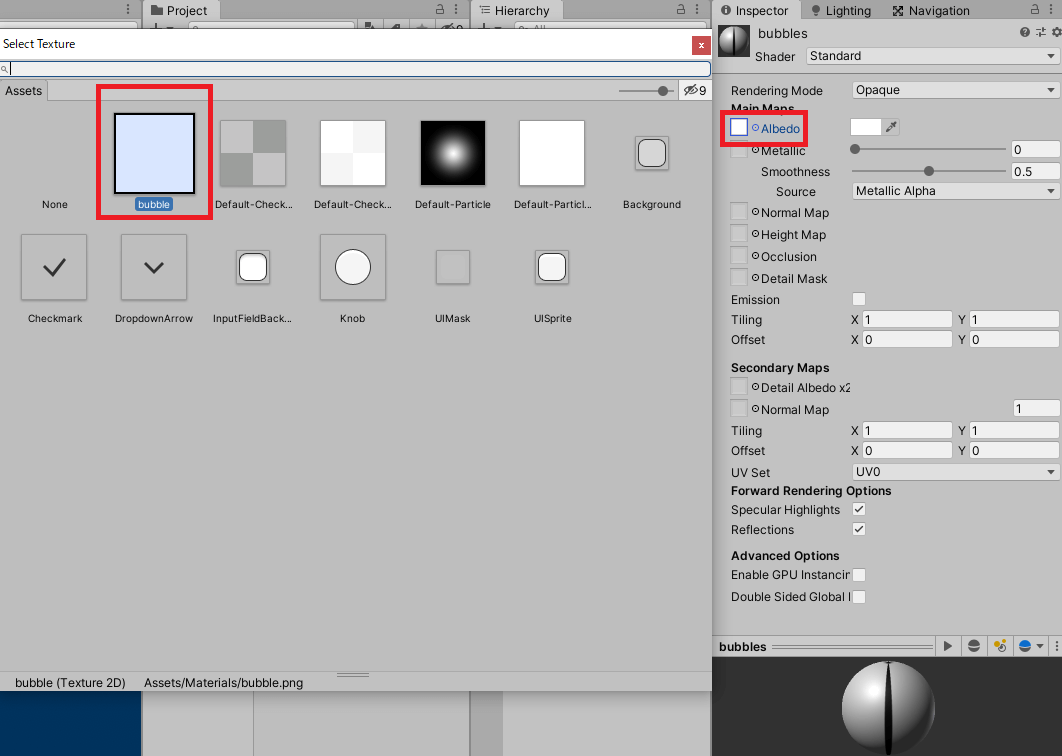Open Inspector panel options menu
This screenshot has width=1062, height=756.
(x=1051, y=9)
